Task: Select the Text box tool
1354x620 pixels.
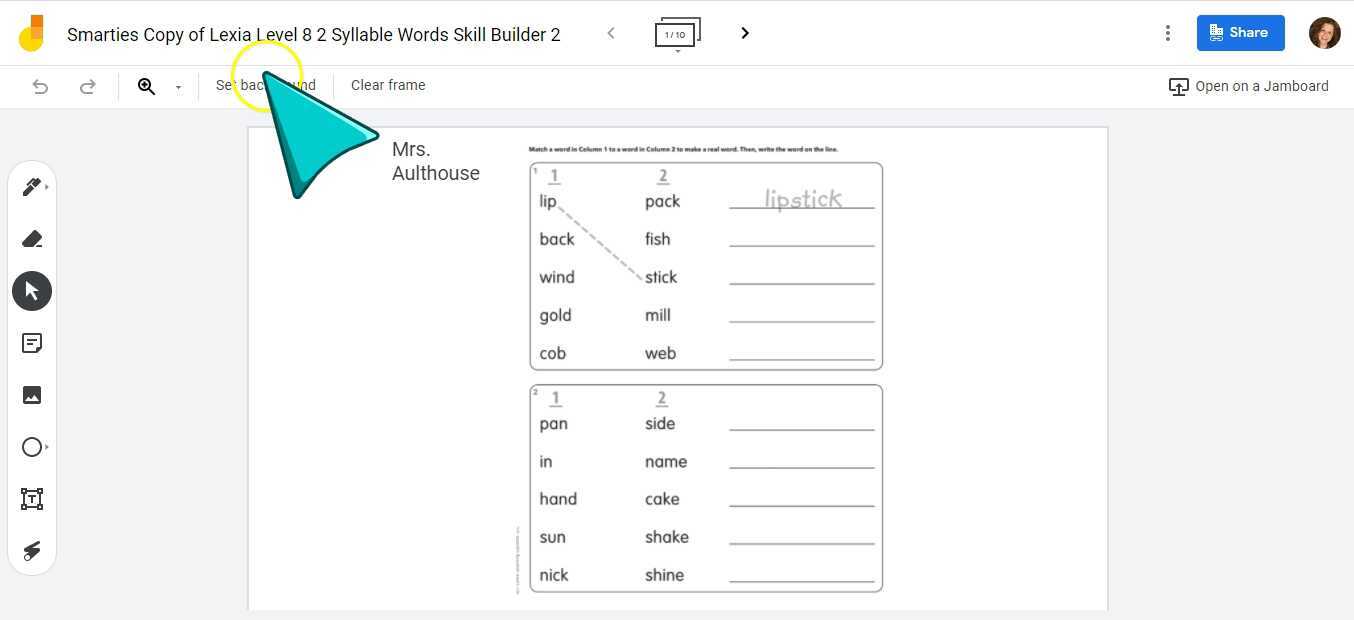Action: 32,498
